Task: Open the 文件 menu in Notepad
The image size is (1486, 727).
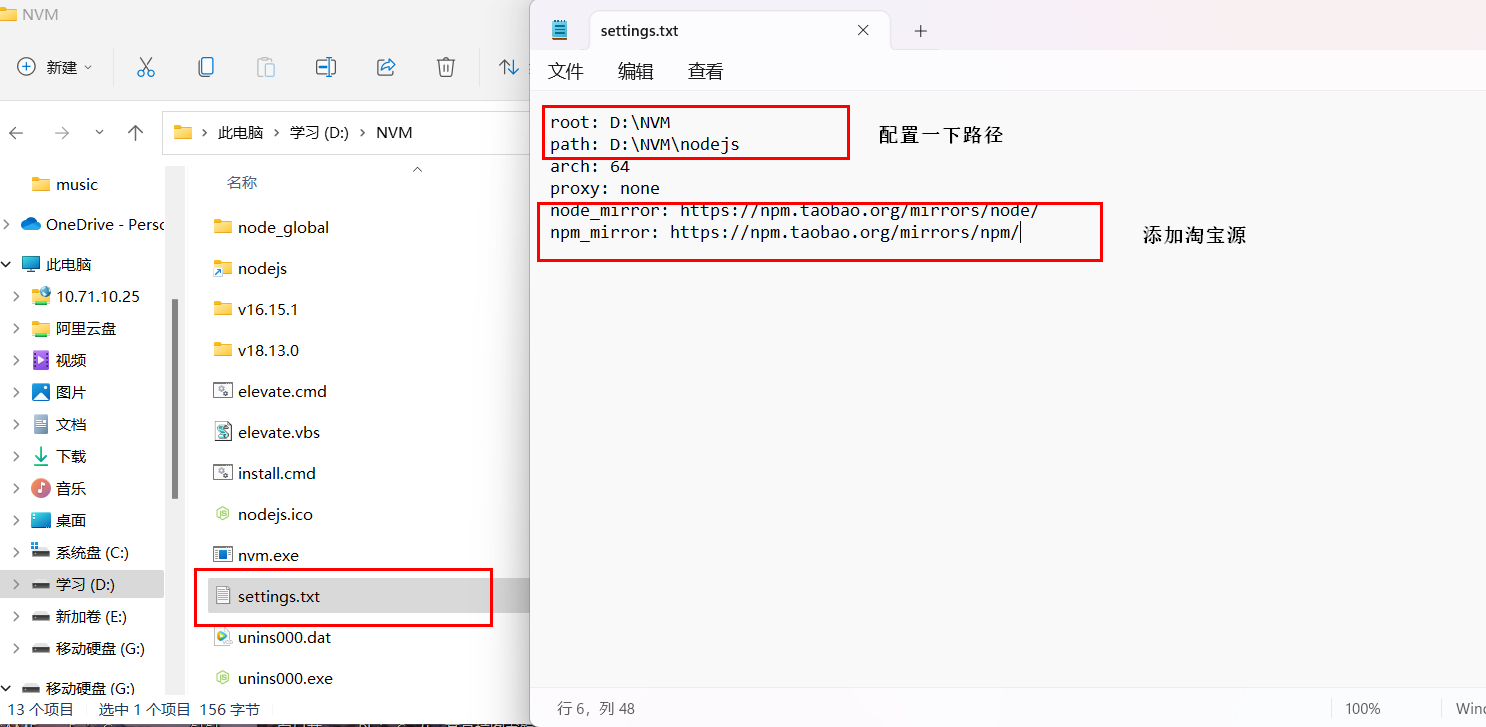Action: (x=566, y=71)
